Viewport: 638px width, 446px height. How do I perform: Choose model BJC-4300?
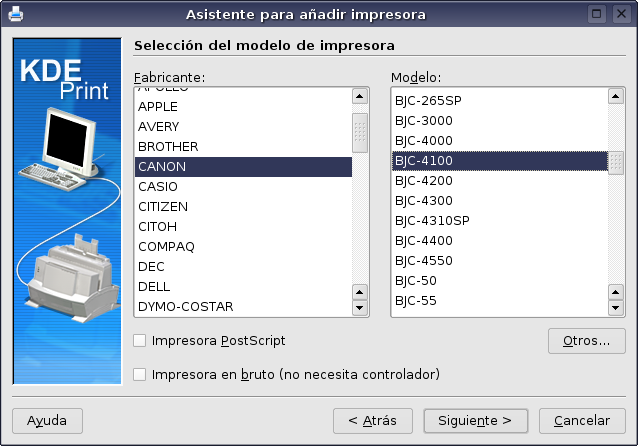click(500, 200)
